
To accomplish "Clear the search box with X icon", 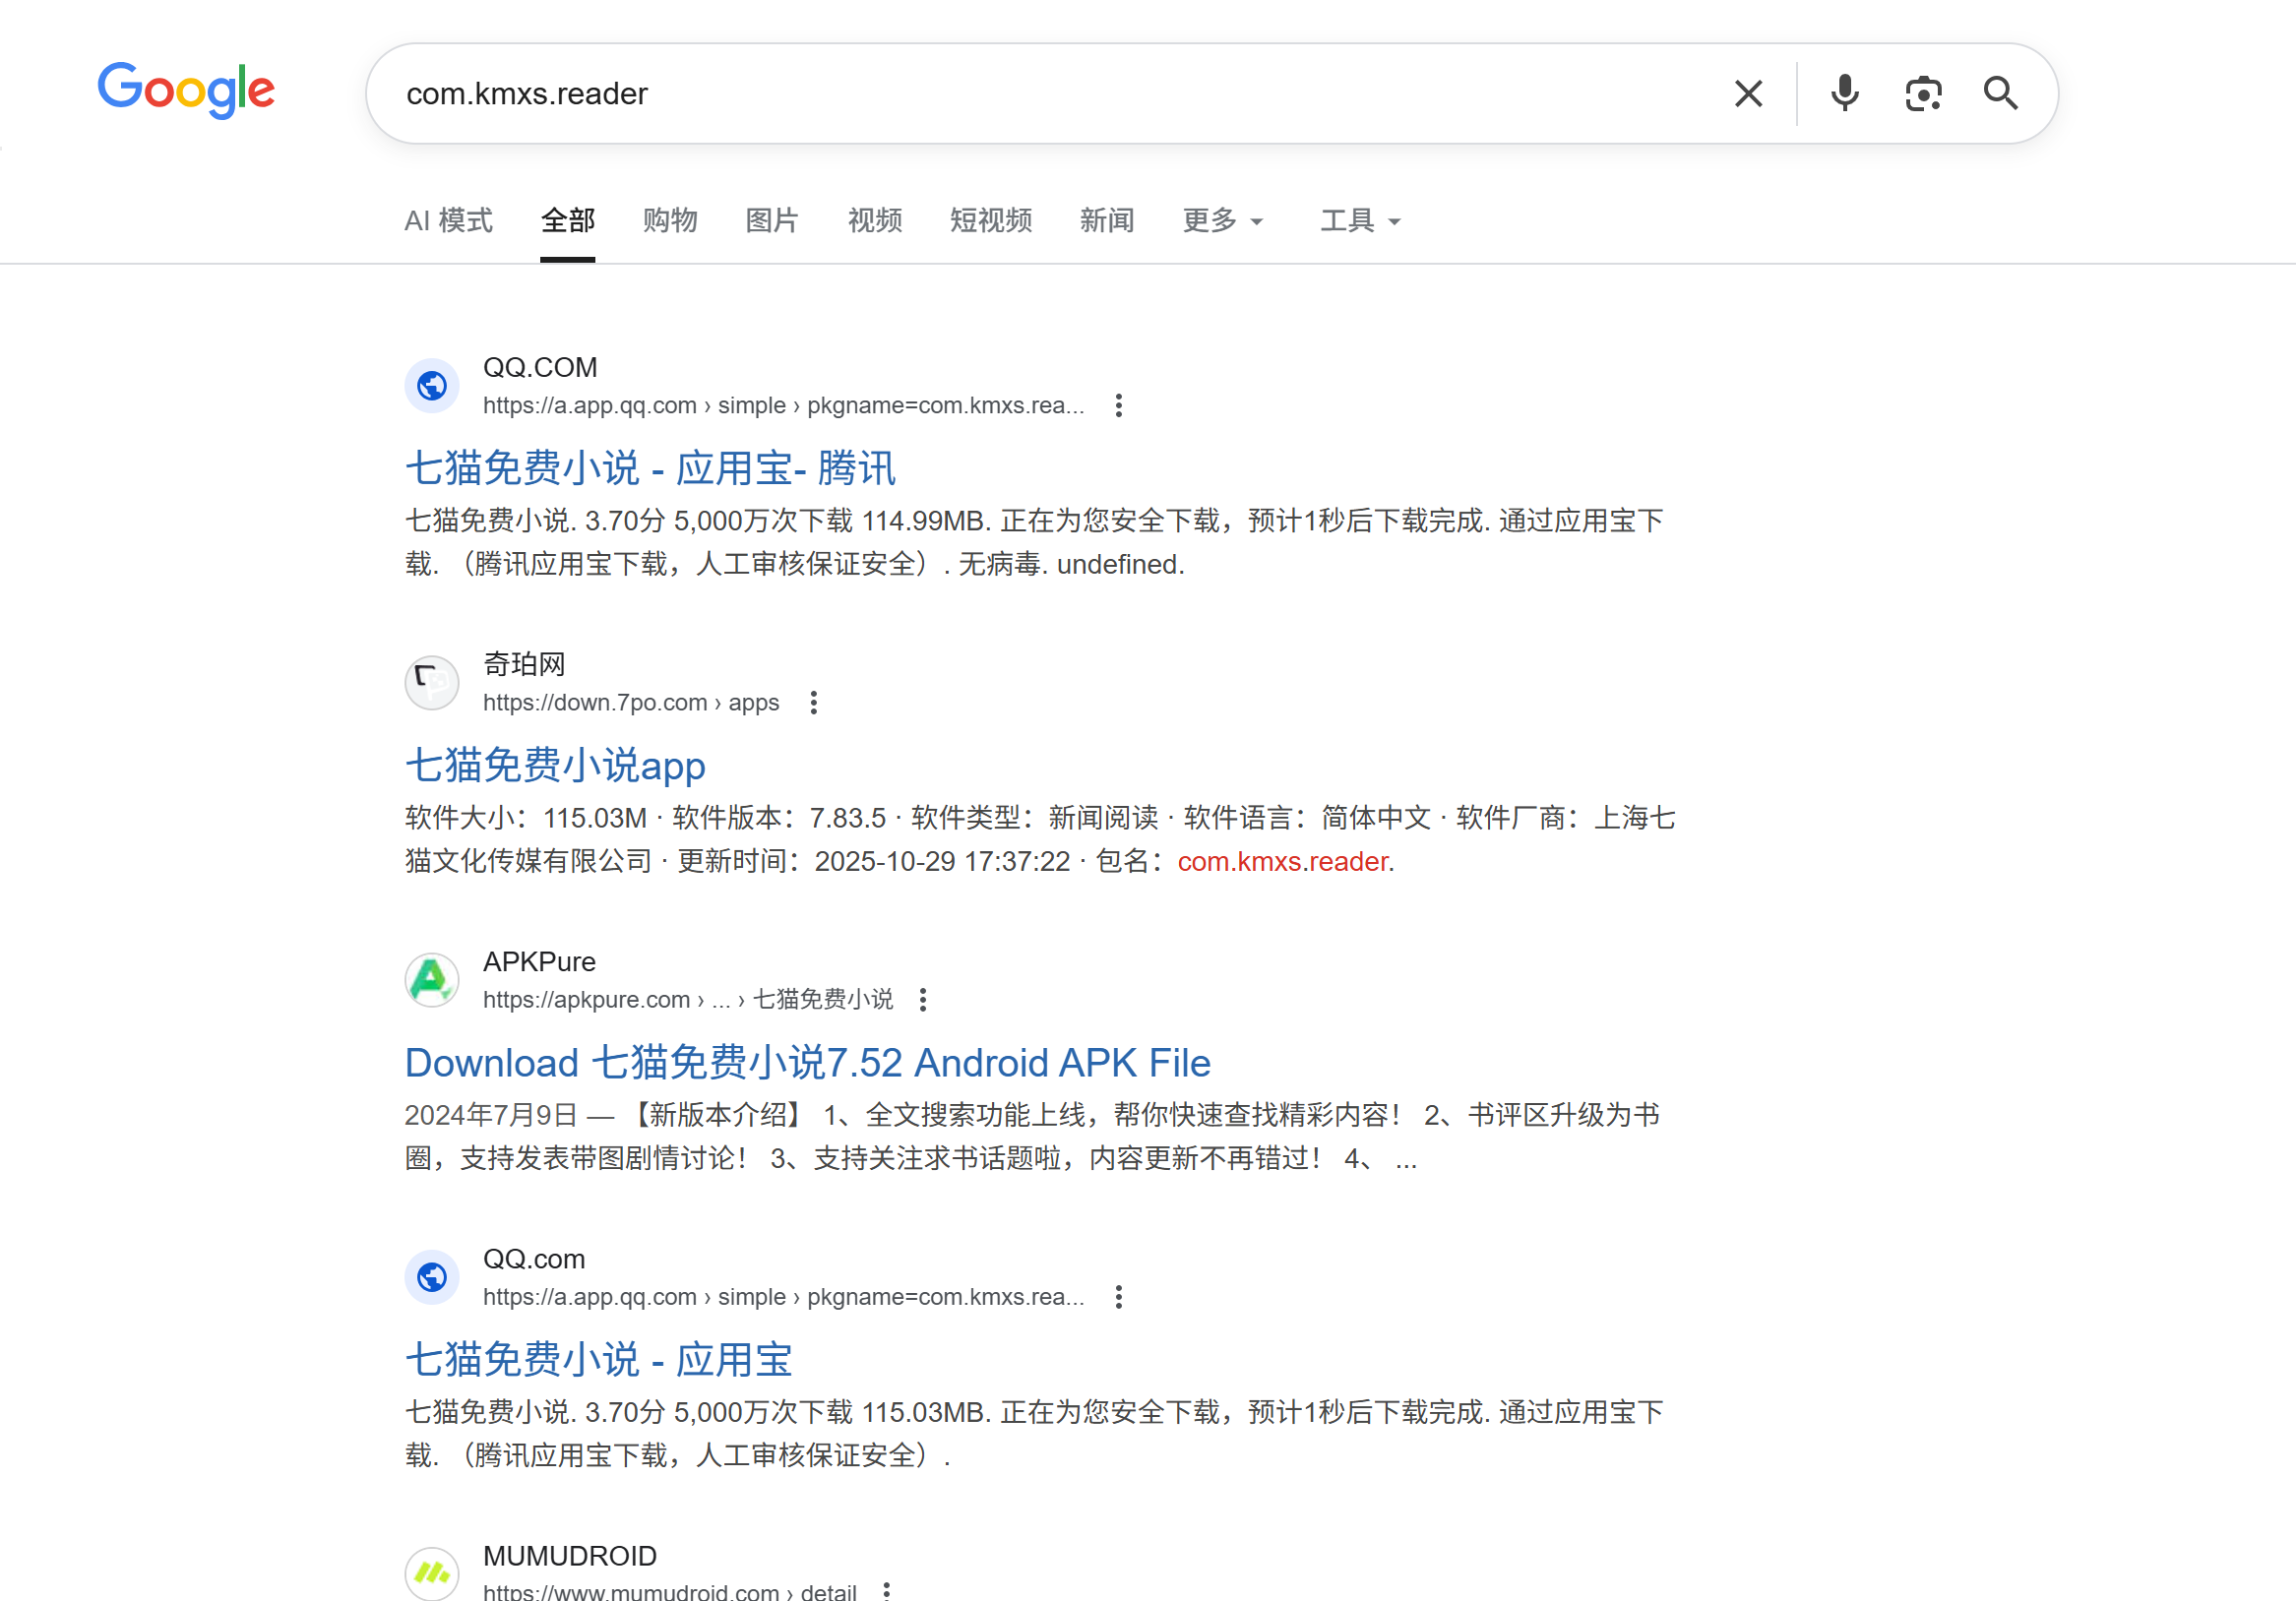I will [1748, 94].
